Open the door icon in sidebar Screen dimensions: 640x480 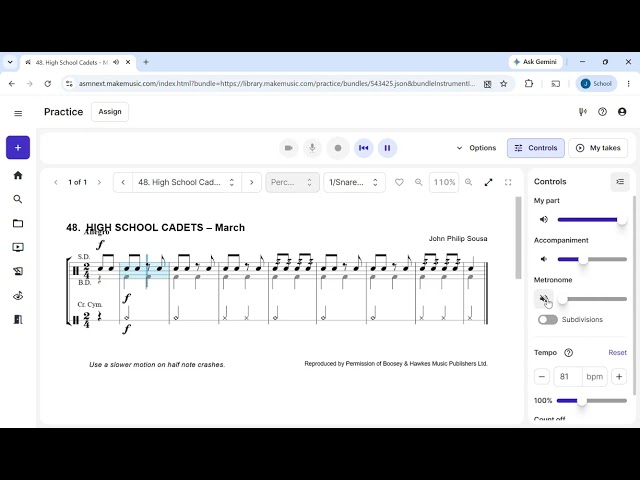18,319
